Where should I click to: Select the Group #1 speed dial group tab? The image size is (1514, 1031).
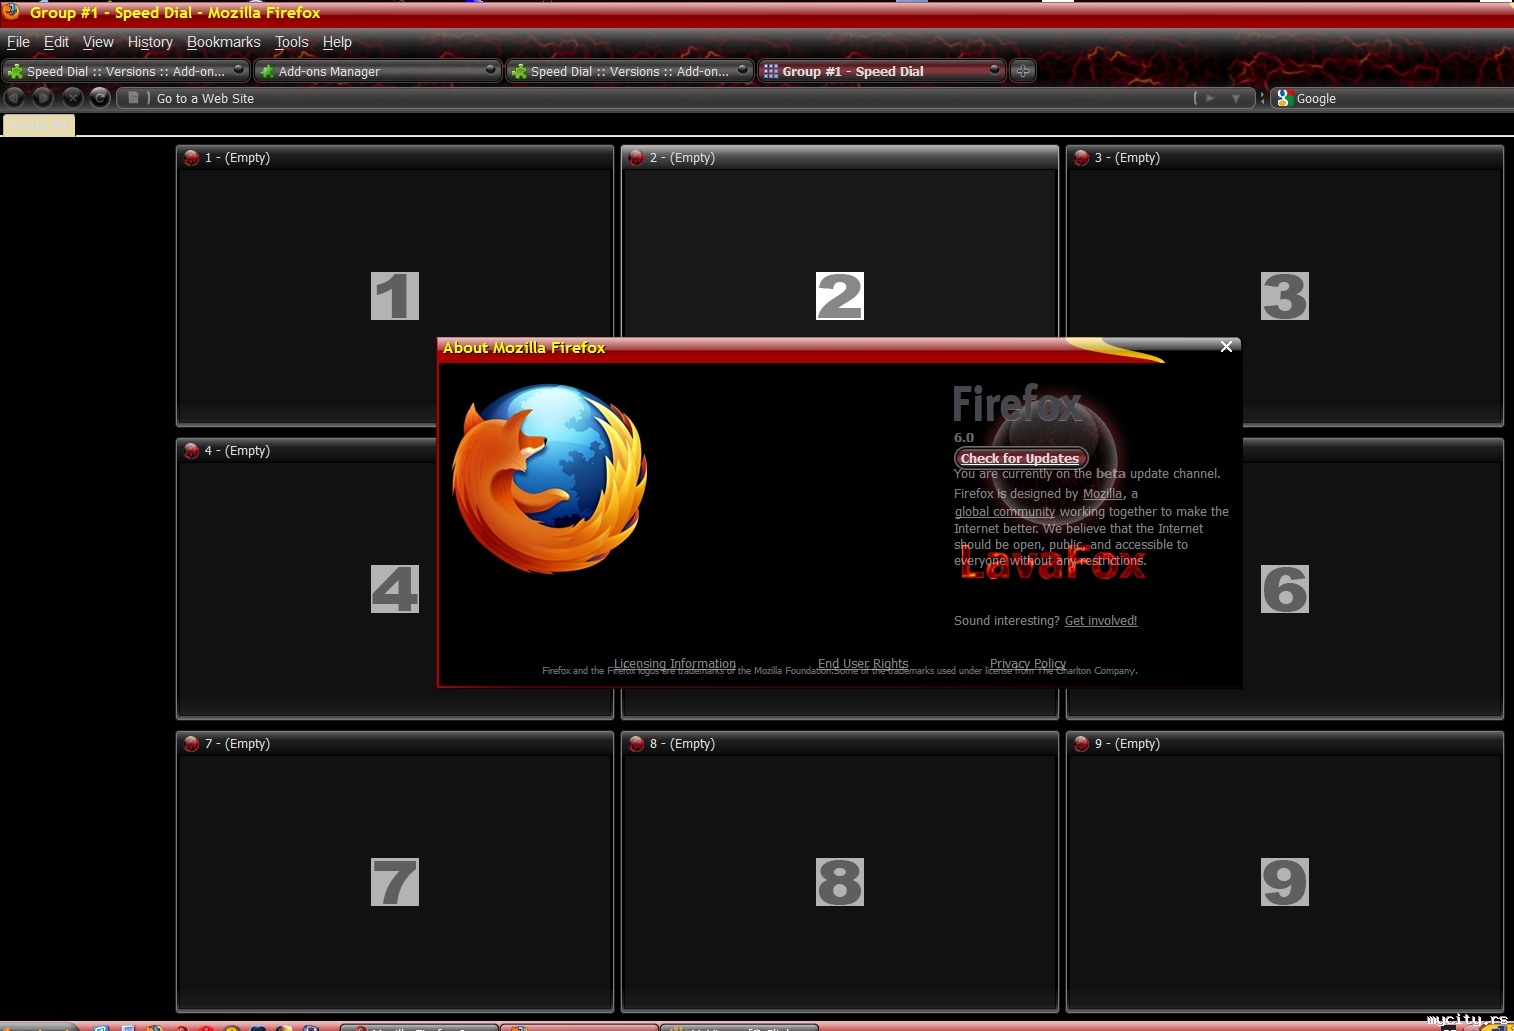38,125
